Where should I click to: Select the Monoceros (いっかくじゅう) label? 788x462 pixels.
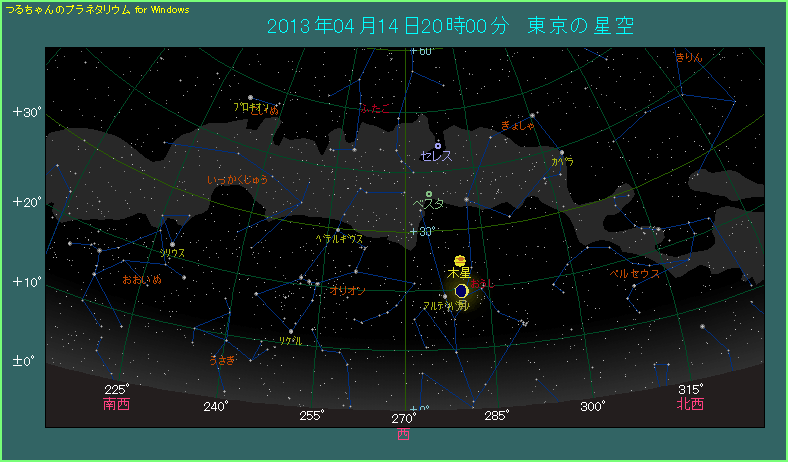[x=237, y=180]
